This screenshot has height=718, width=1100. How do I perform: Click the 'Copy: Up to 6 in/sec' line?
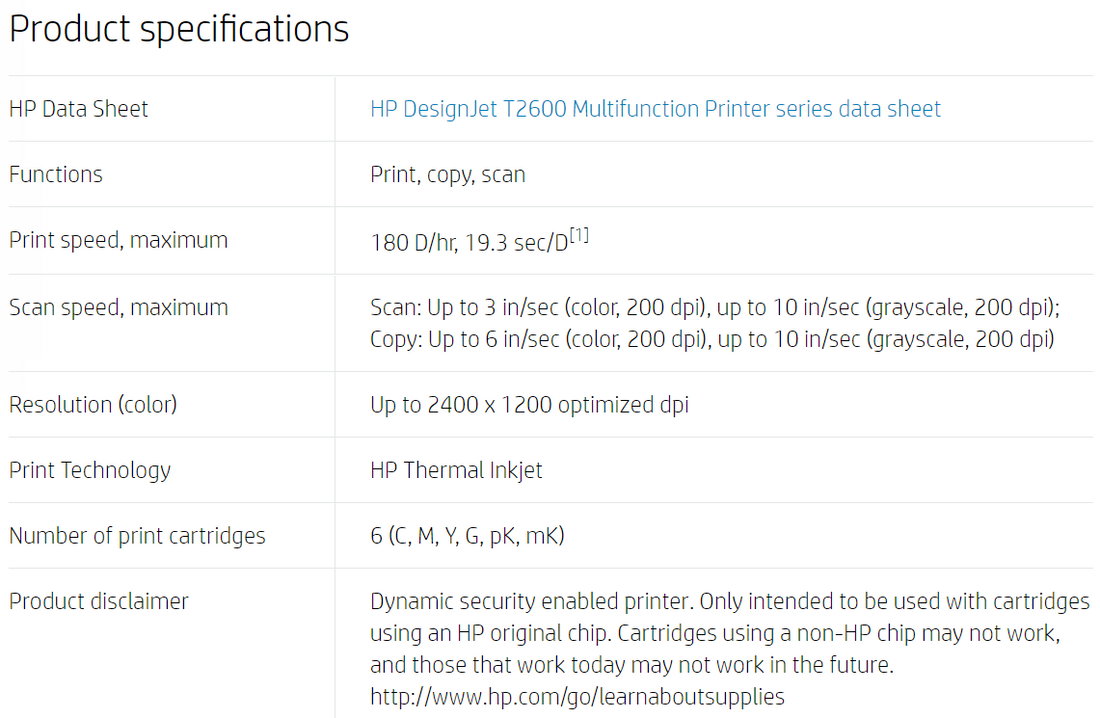click(711, 339)
